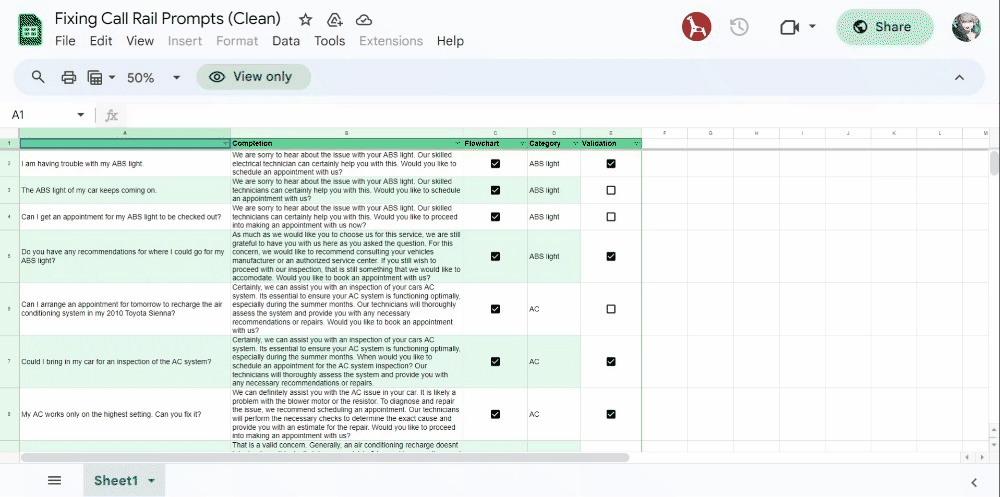Toggle Validation checkbox for 'appointment for my ABS light'
This screenshot has height=497, width=1000.
611,217
